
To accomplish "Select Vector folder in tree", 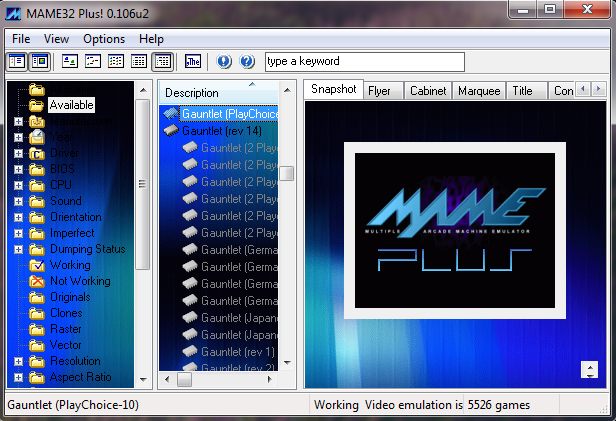I will click(66, 345).
